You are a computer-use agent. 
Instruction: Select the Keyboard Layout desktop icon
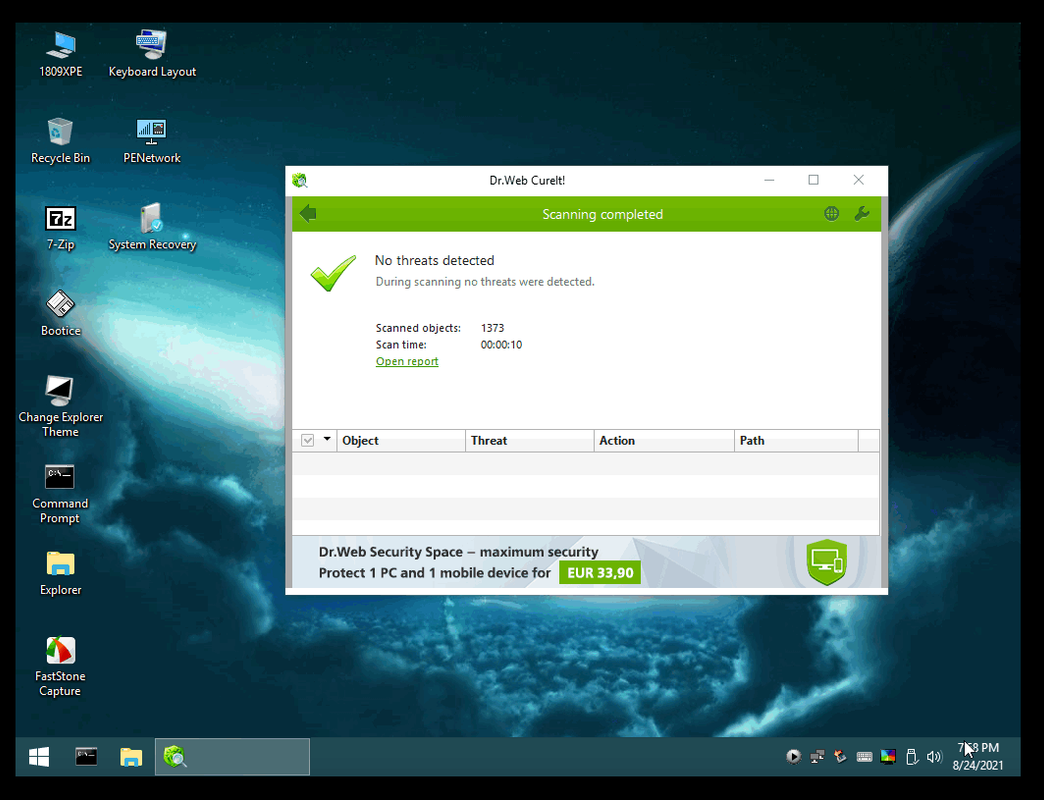pyautogui.click(x=152, y=55)
